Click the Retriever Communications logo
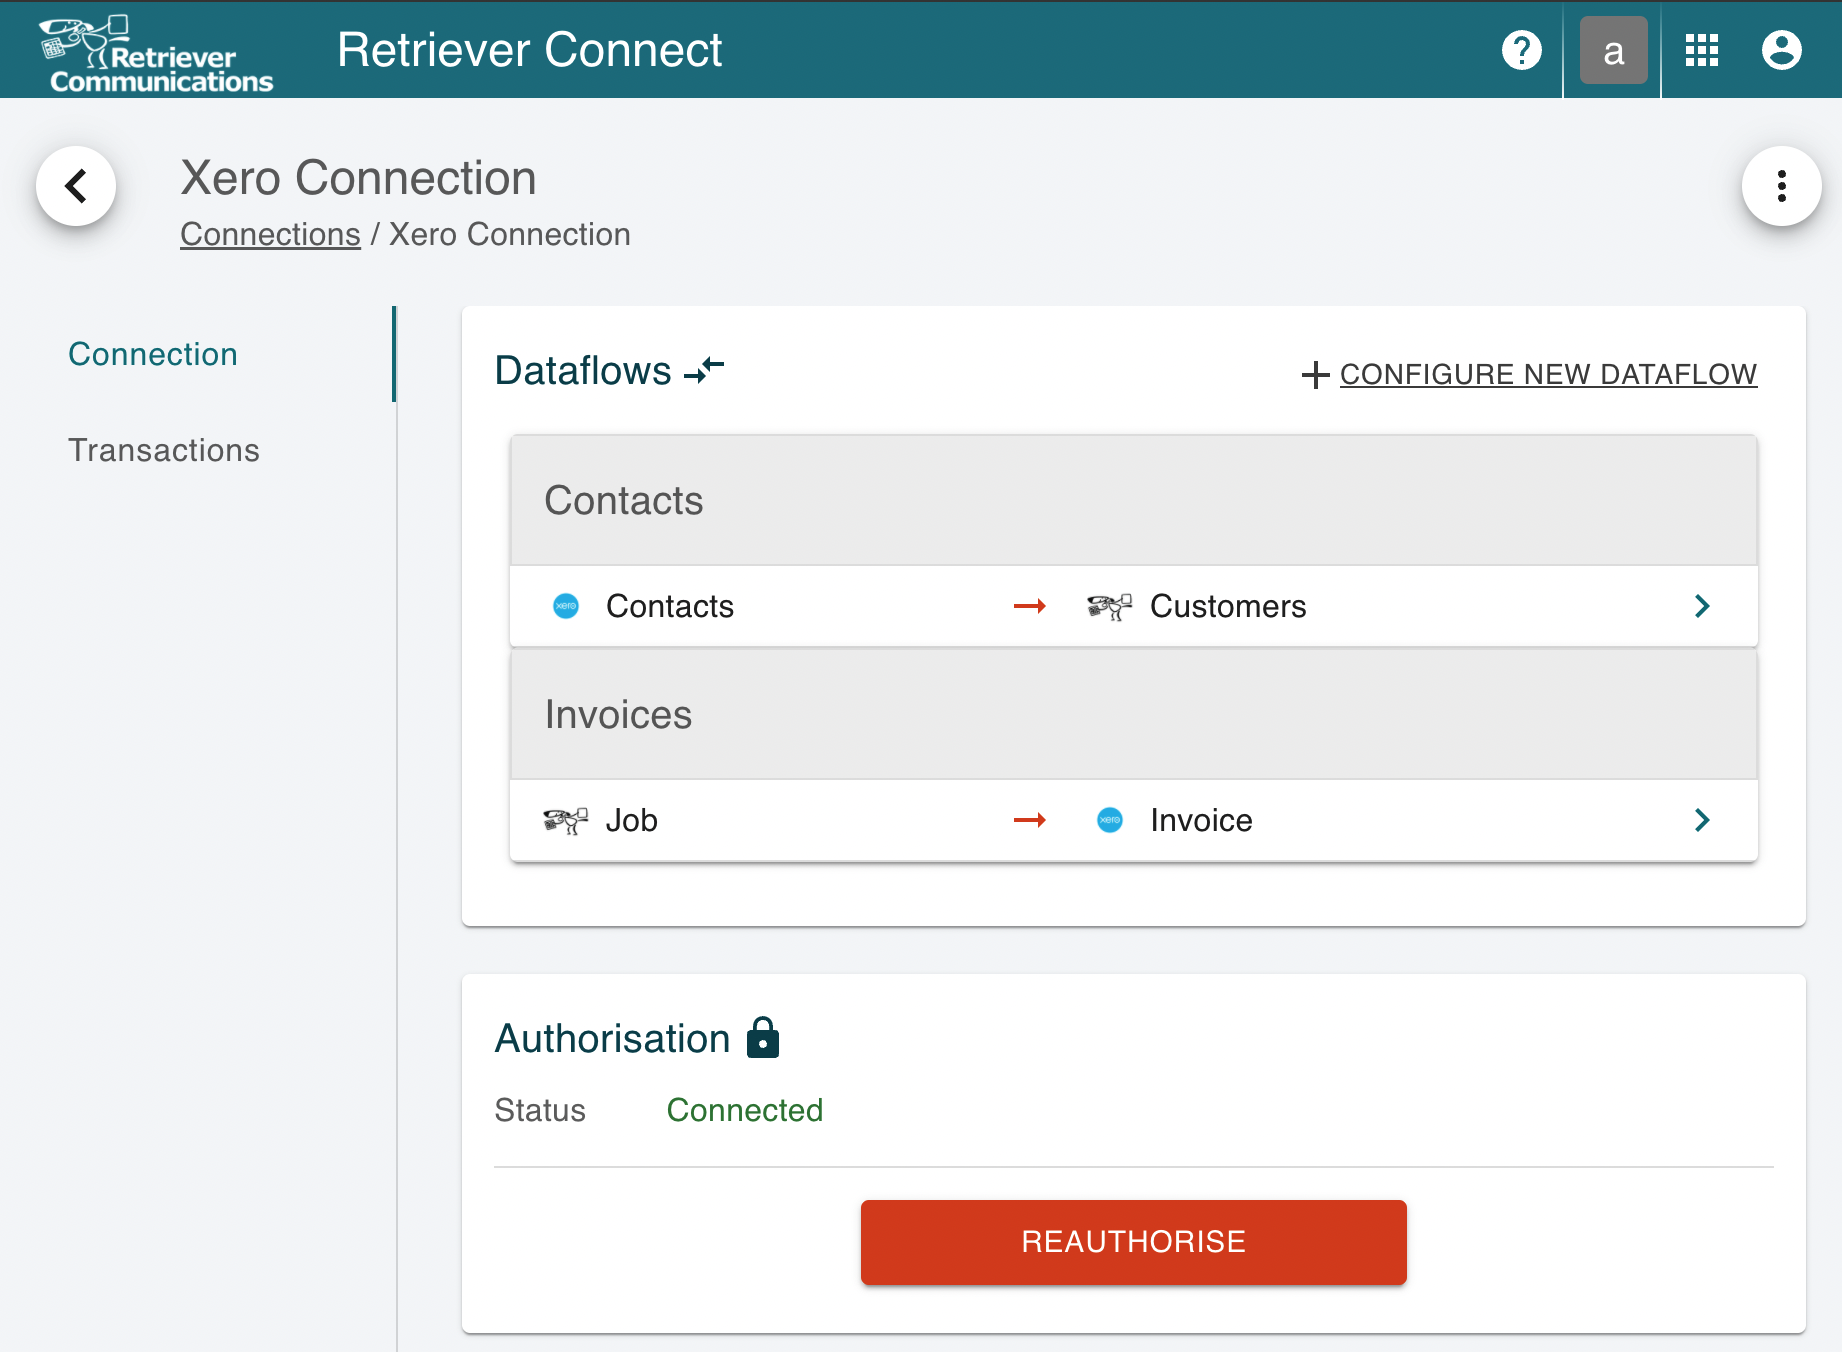 point(155,53)
